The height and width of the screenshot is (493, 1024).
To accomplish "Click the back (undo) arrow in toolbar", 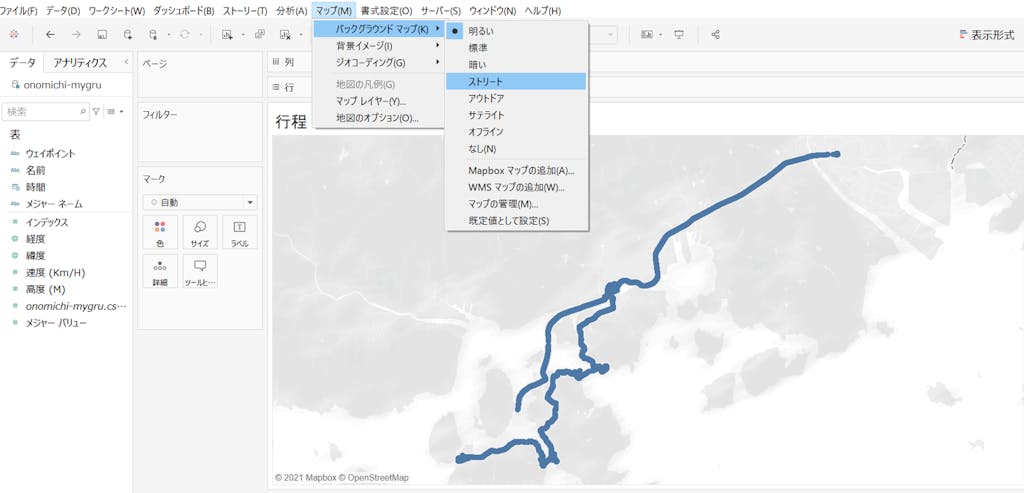I will pyautogui.click(x=50, y=35).
